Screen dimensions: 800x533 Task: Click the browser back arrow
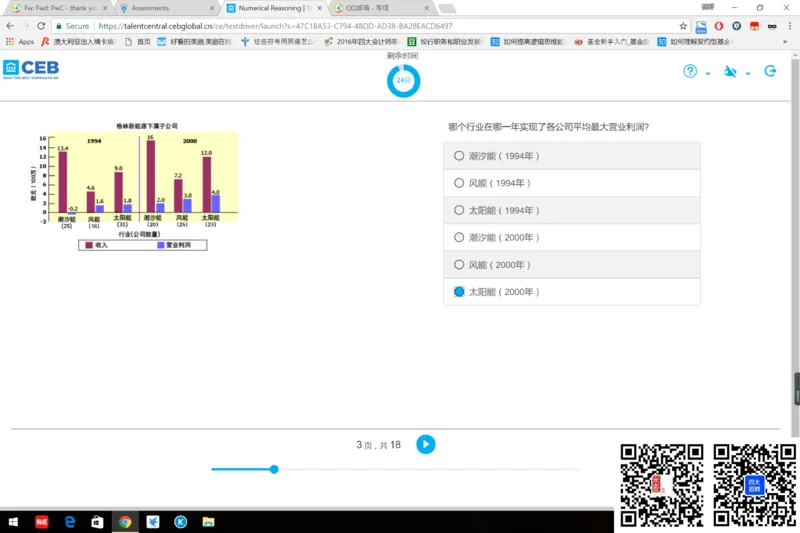pyautogui.click(x=10, y=26)
